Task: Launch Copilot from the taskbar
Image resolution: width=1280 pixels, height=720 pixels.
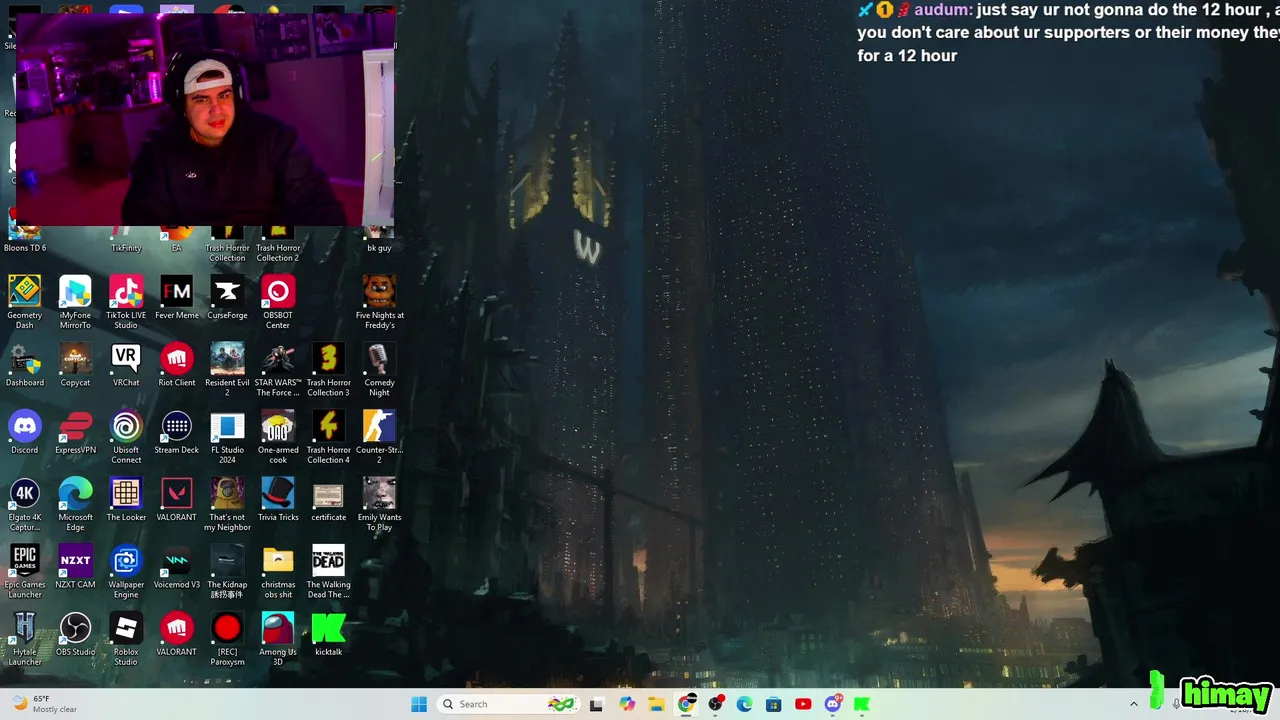Action: pos(627,704)
